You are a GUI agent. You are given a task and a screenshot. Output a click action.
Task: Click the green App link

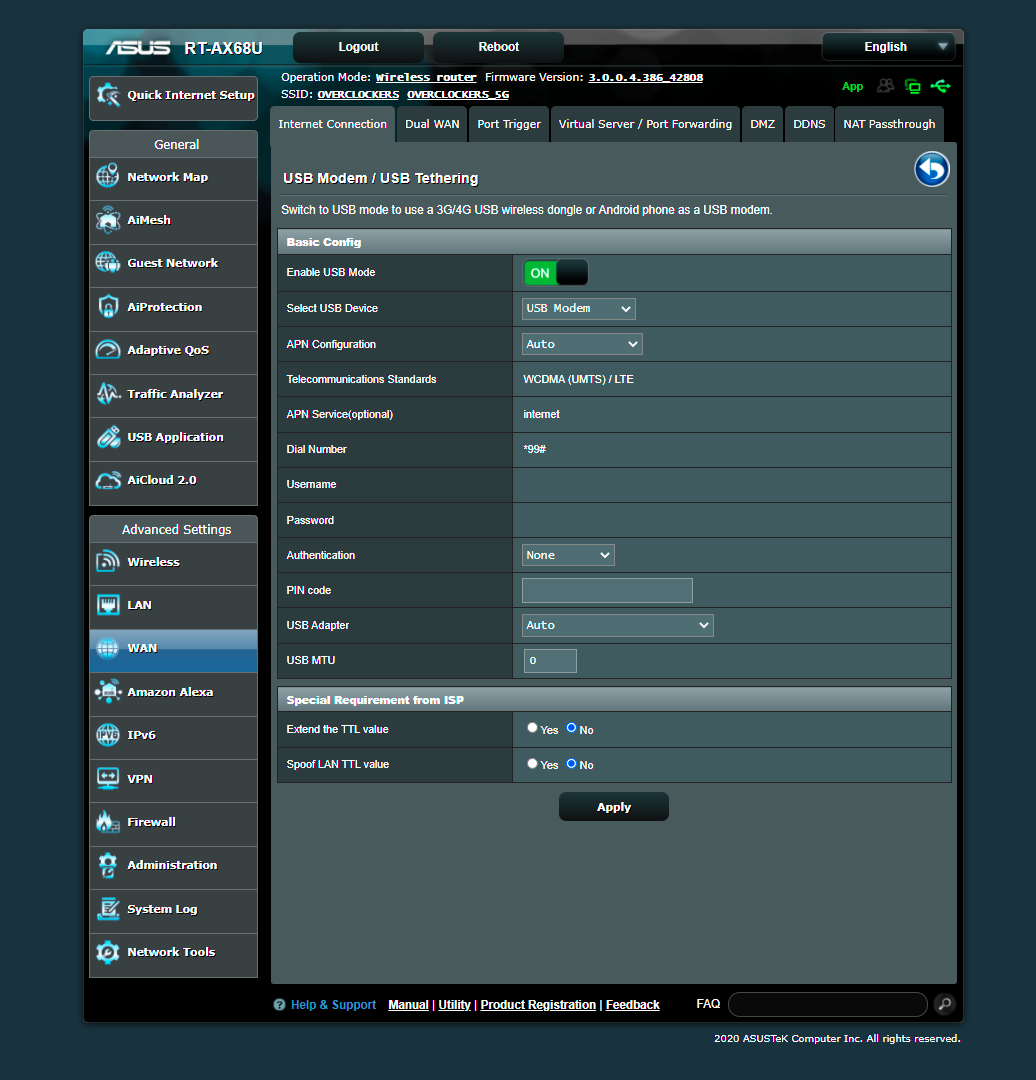852,87
